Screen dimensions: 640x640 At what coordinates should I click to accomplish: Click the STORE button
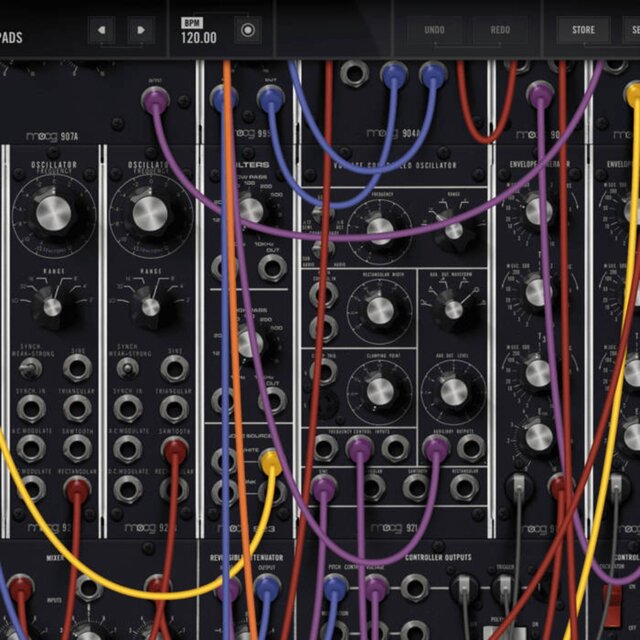[x=583, y=30]
